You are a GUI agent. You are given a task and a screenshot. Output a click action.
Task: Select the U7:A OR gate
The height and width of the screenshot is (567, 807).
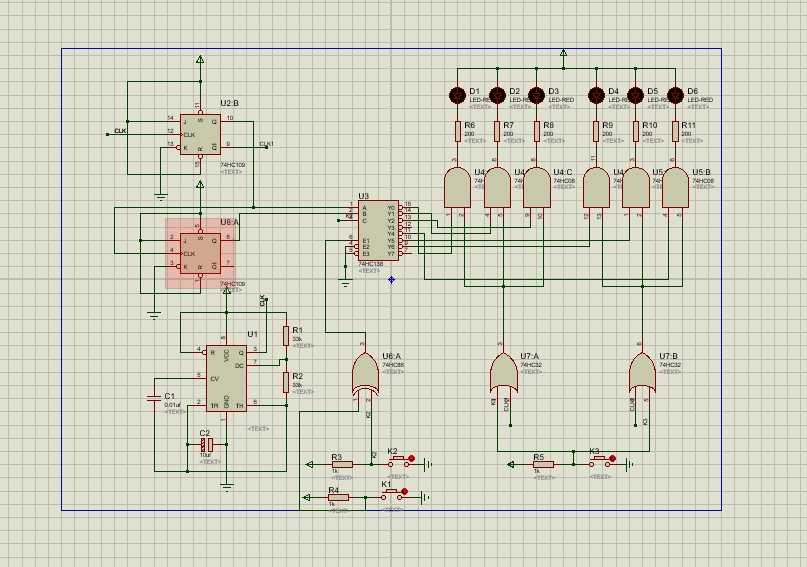503,374
